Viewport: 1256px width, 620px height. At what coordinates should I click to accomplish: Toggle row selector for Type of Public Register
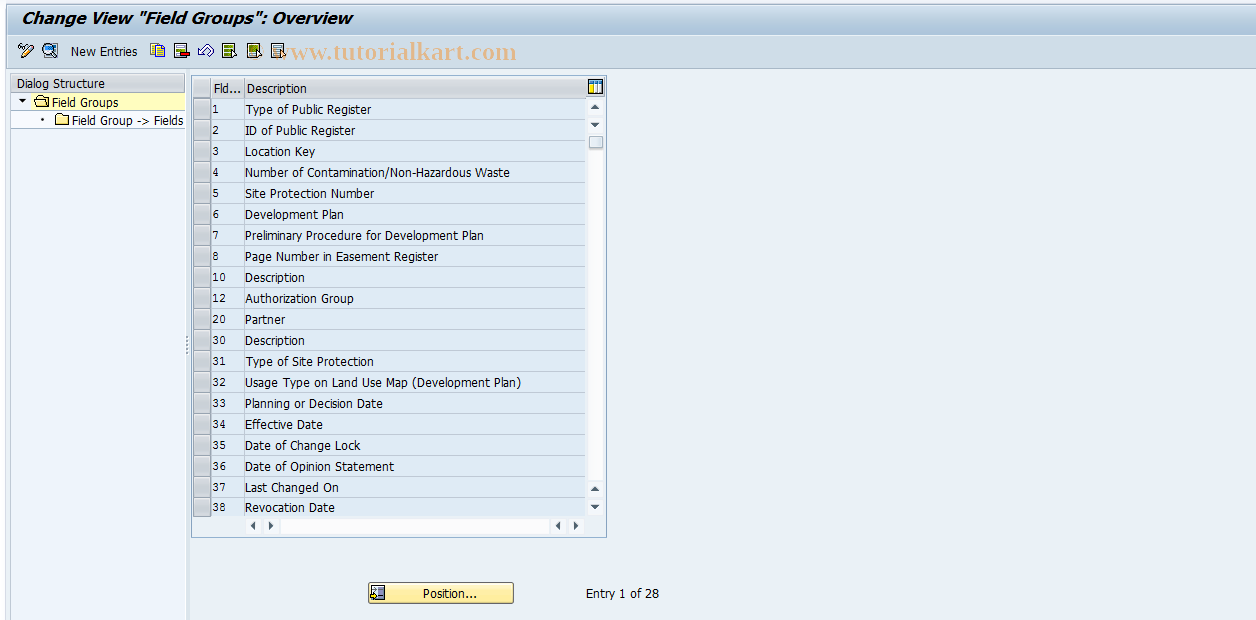pos(202,109)
